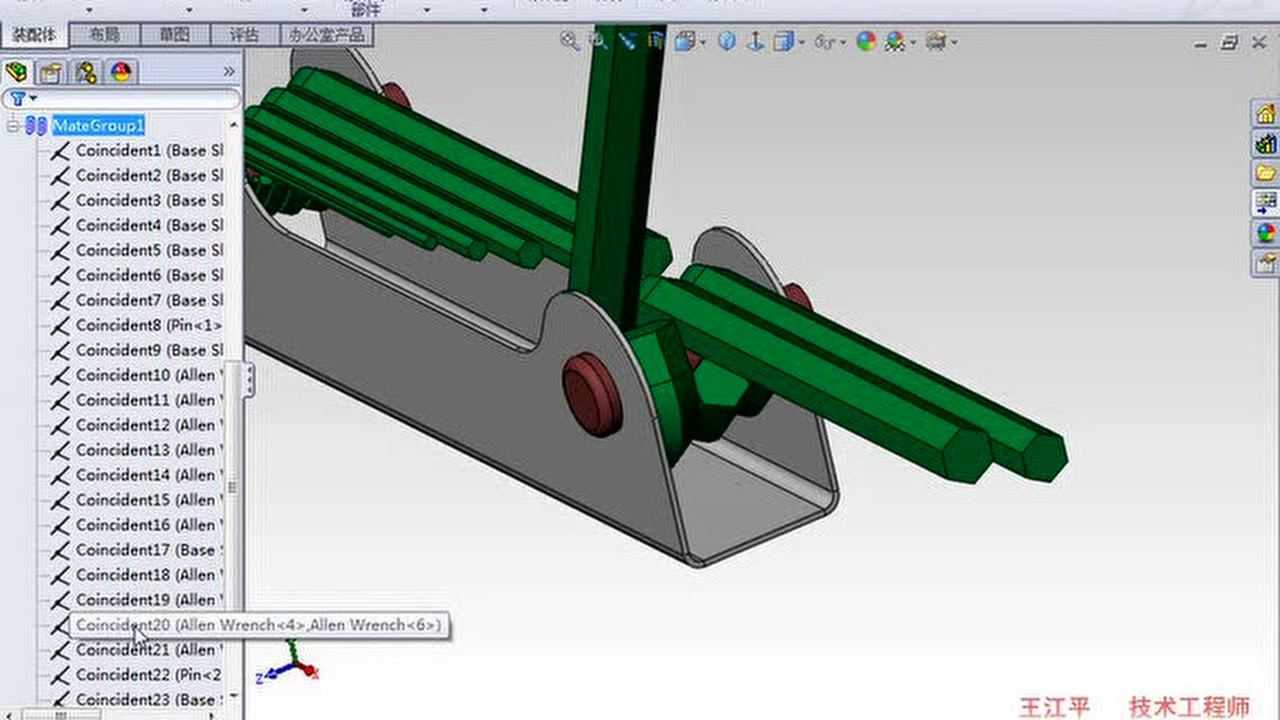This screenshot has width=1280, height=720.
Task: Click the Zoom to Area icon
Action: coord(598,41)
